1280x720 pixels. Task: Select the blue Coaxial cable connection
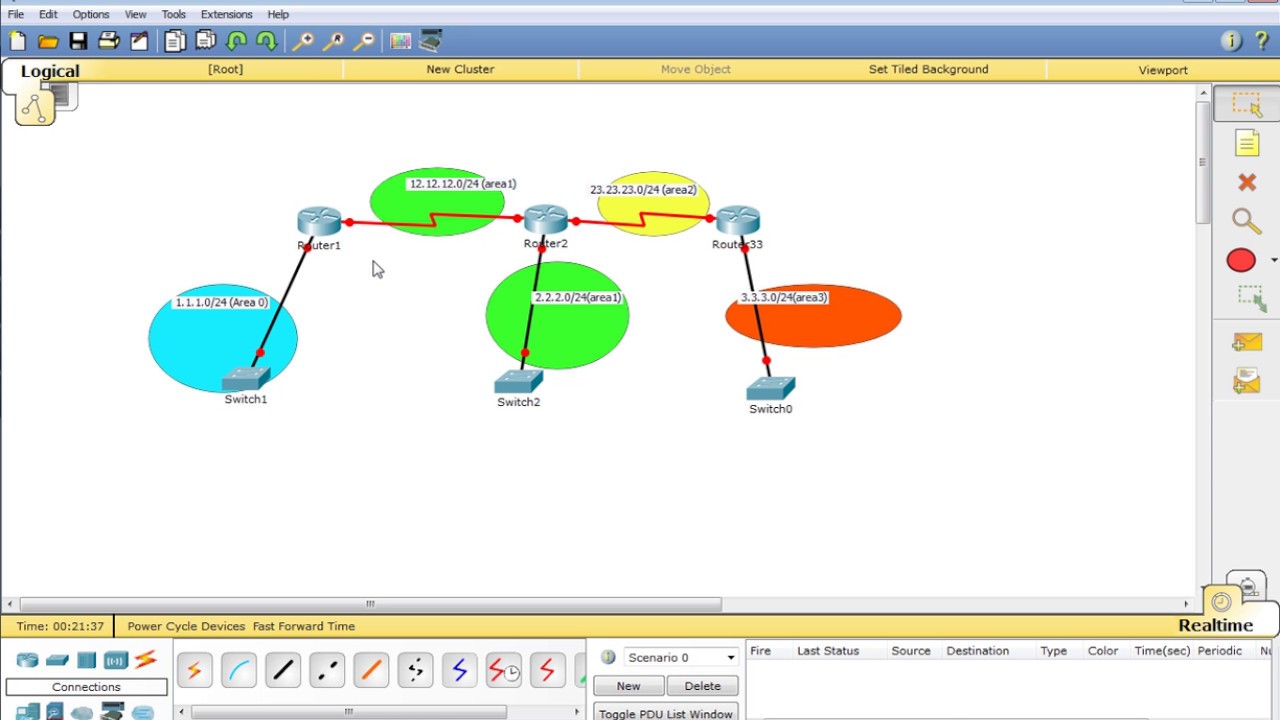[459, 671]
